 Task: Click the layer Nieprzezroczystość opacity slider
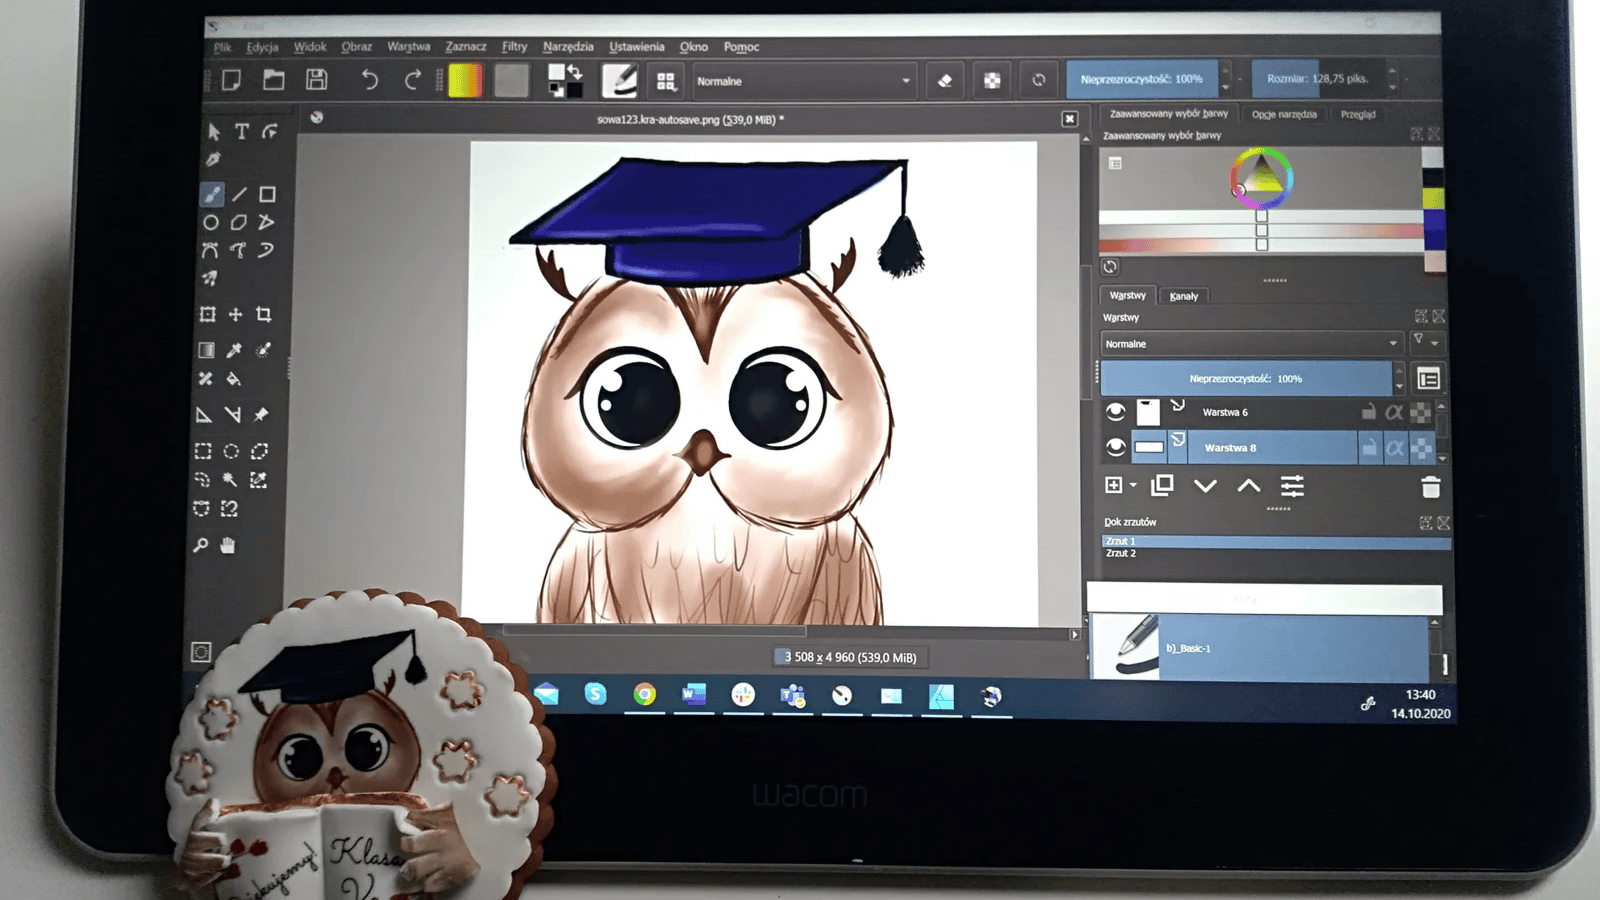tap(1245, 379)
